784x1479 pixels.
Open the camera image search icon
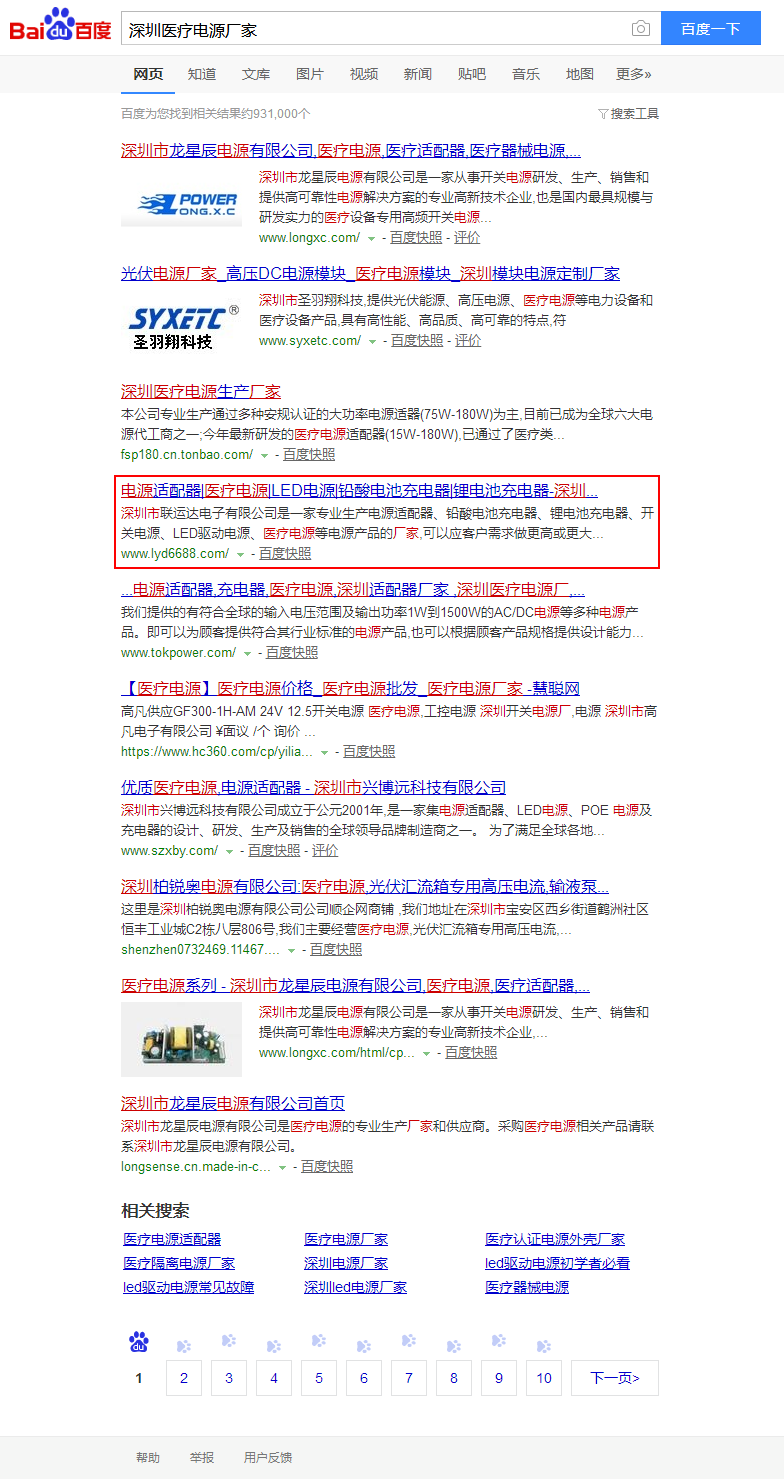coord(641,29)
